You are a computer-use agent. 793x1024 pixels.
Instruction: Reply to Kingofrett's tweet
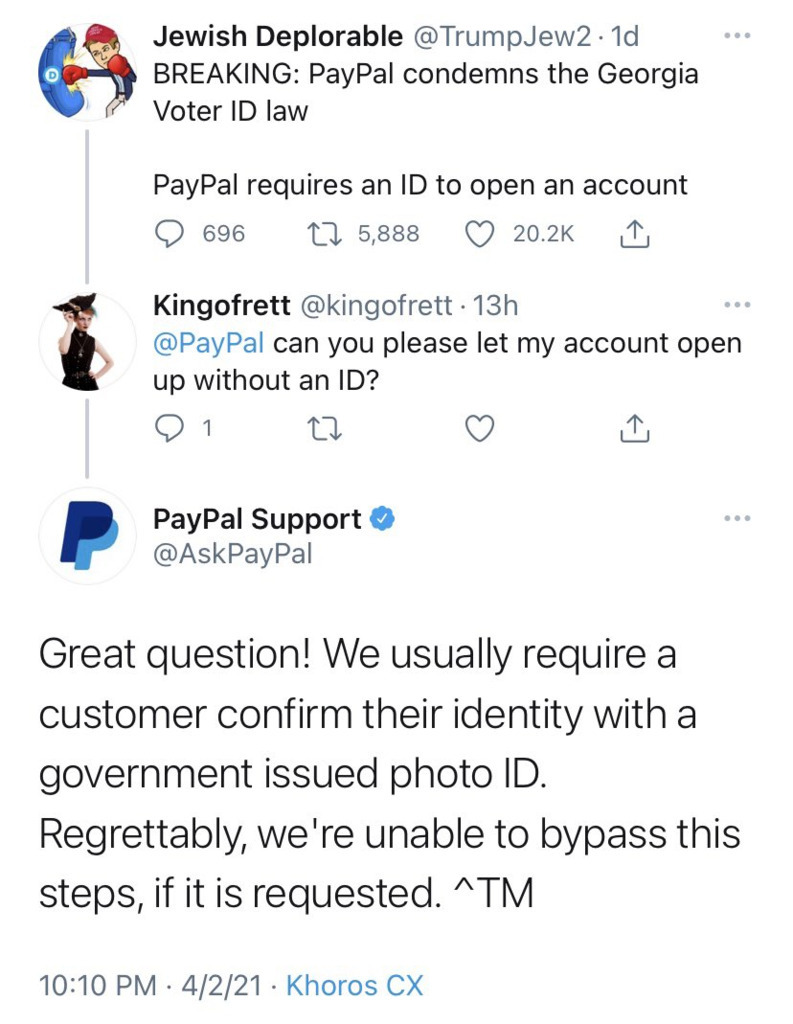(x=170, y=428)
